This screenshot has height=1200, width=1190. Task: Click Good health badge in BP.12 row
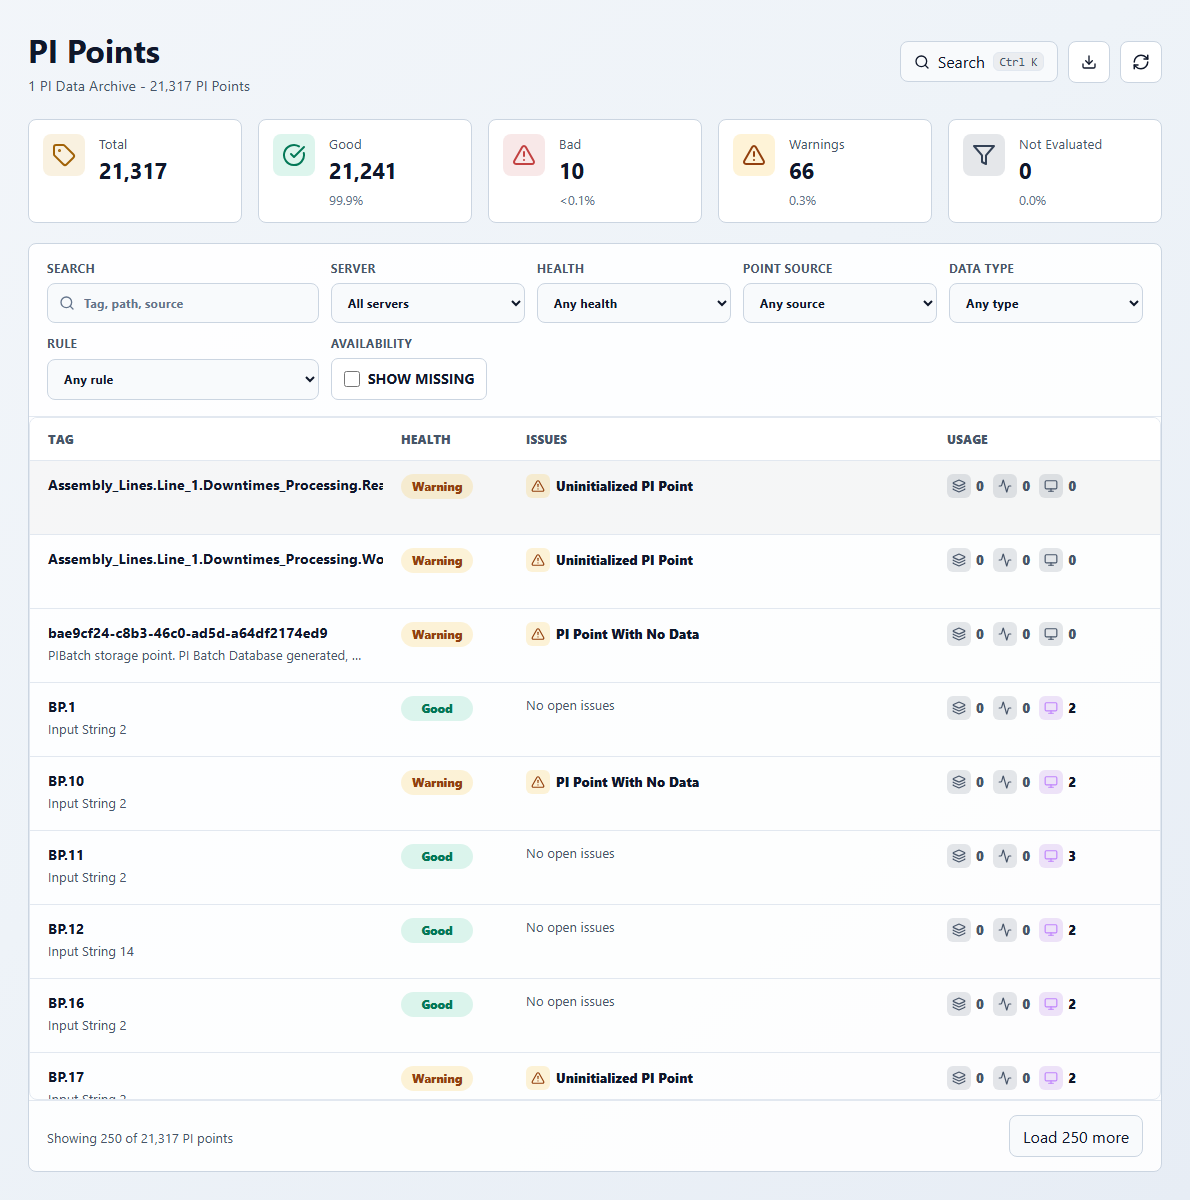coord(437,931)
